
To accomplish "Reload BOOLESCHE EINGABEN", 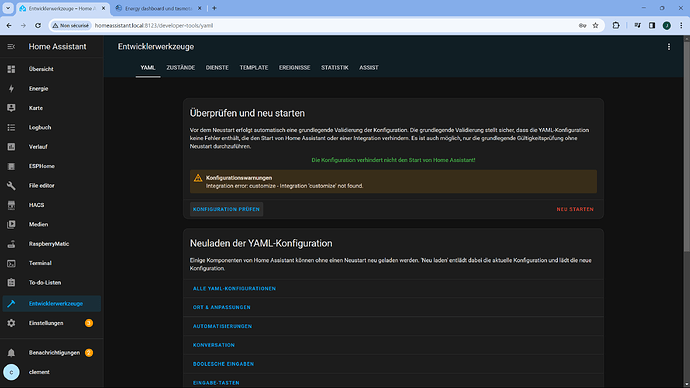I will (223, 364).
